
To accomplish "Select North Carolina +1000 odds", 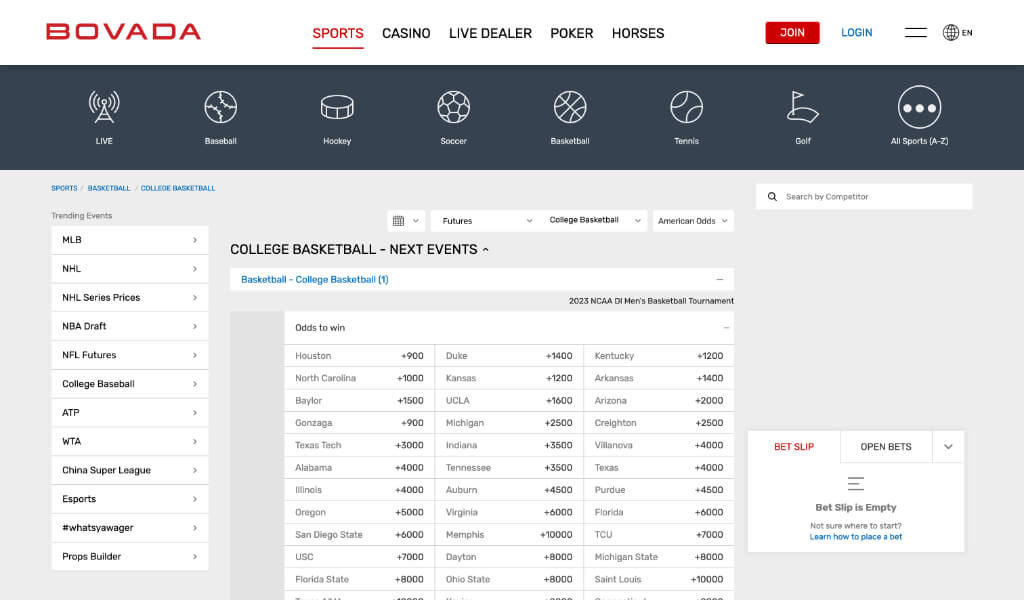I will click(359, 378).
